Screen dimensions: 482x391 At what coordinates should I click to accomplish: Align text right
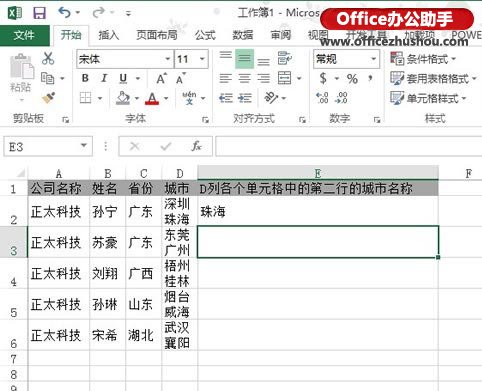(x=263, y=78)
